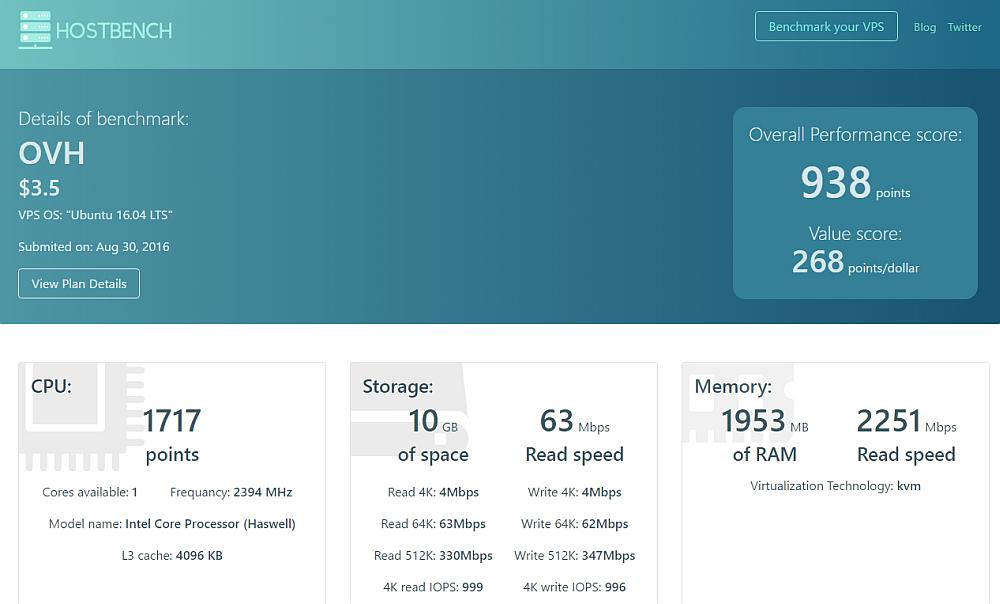Open the Blog link
The image size is (1000, 604).
[925, 27]
